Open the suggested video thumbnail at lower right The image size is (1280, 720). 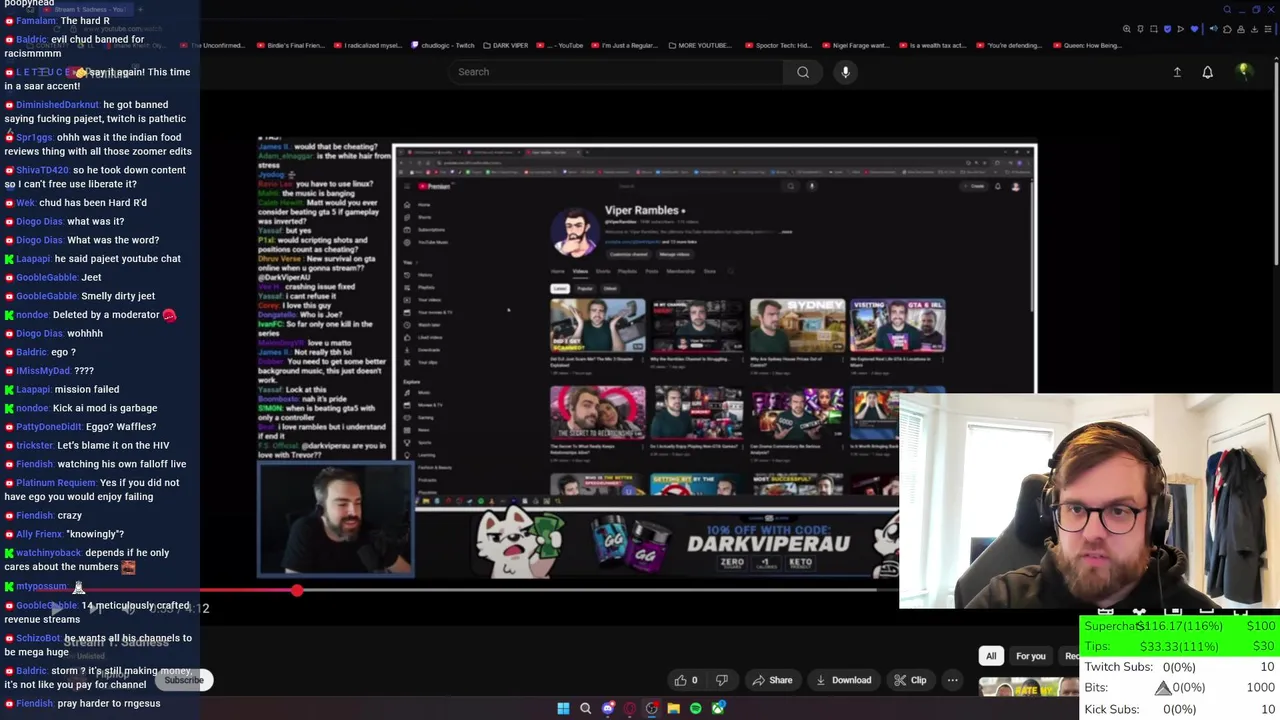point(1028,688)
